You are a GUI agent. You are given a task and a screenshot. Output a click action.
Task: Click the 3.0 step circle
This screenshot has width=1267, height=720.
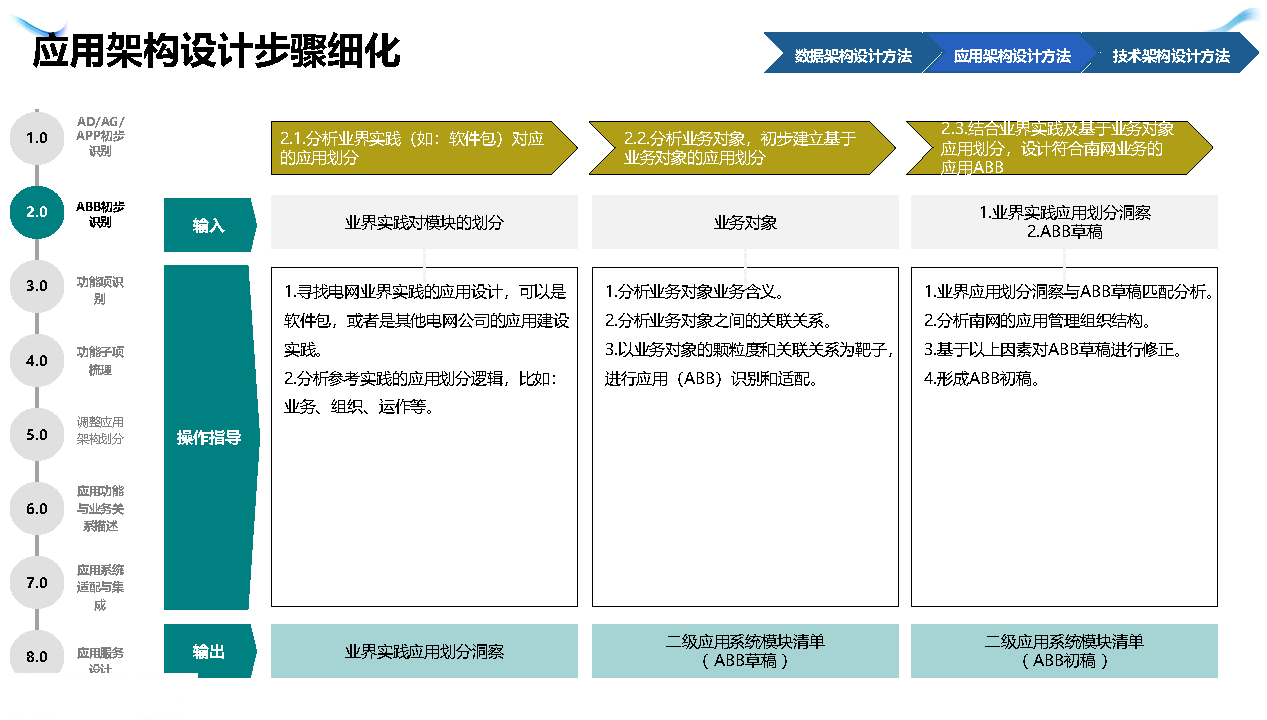(x=37, y=286)
